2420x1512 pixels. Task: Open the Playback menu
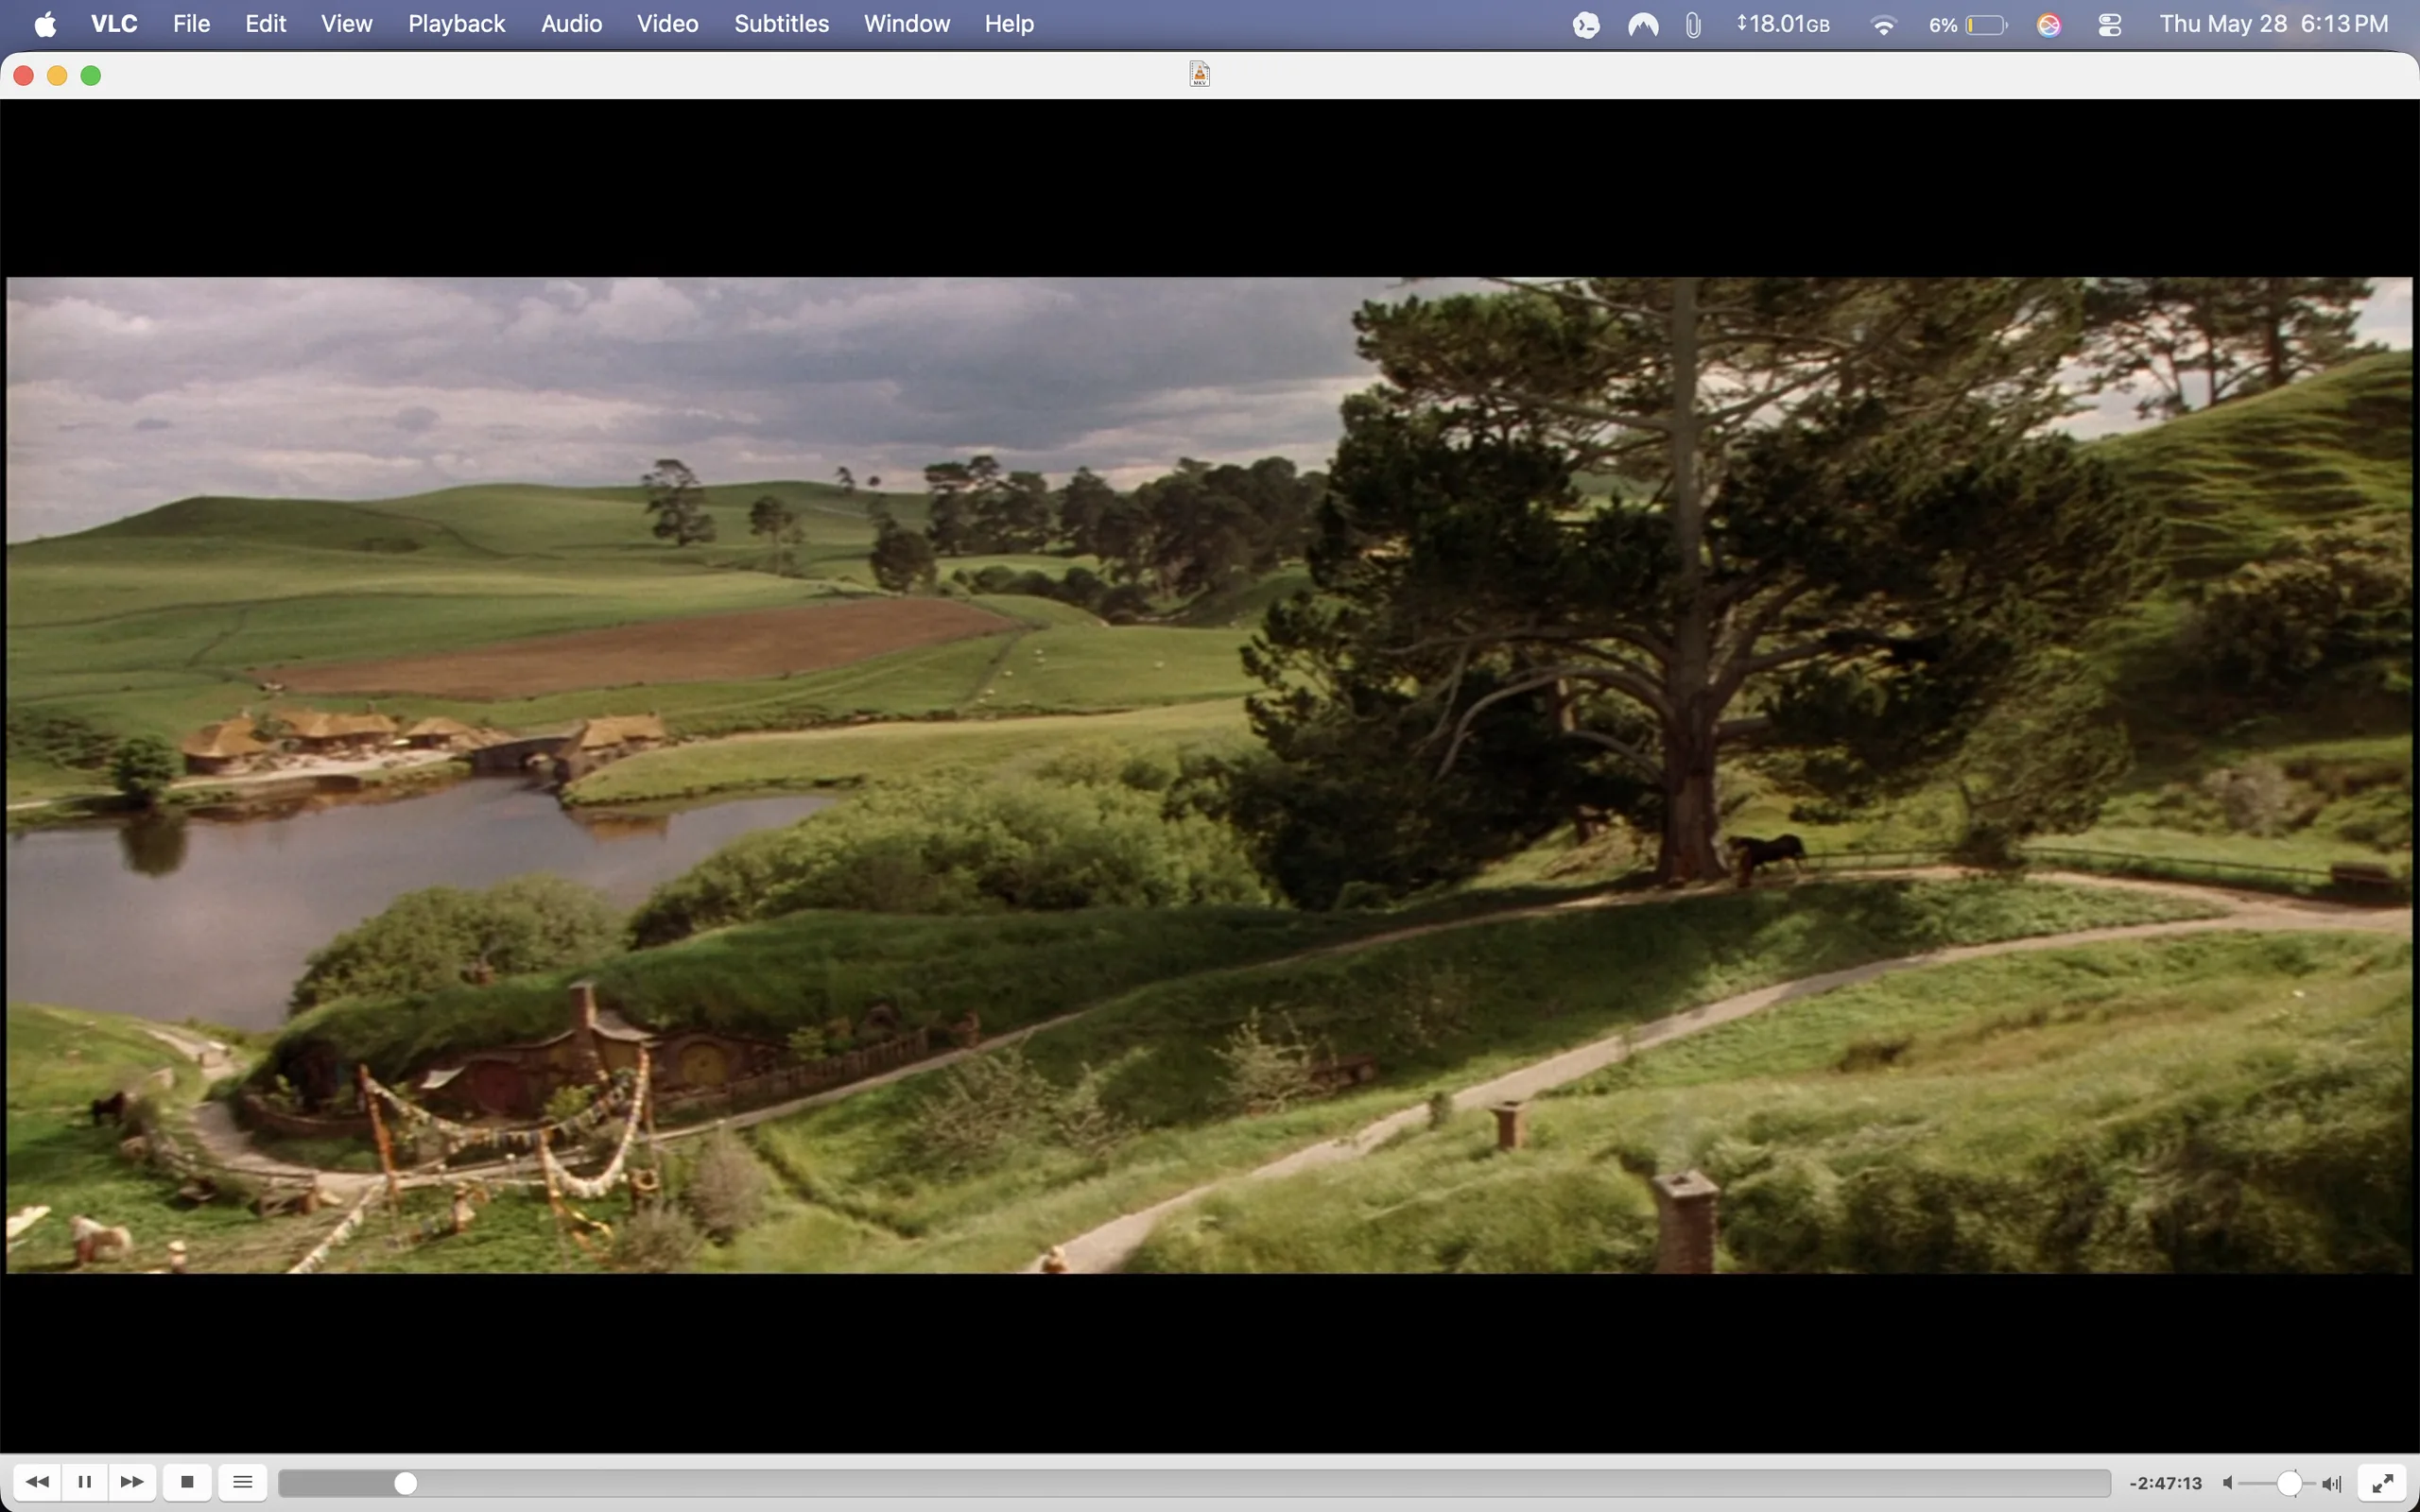(456, 24)
